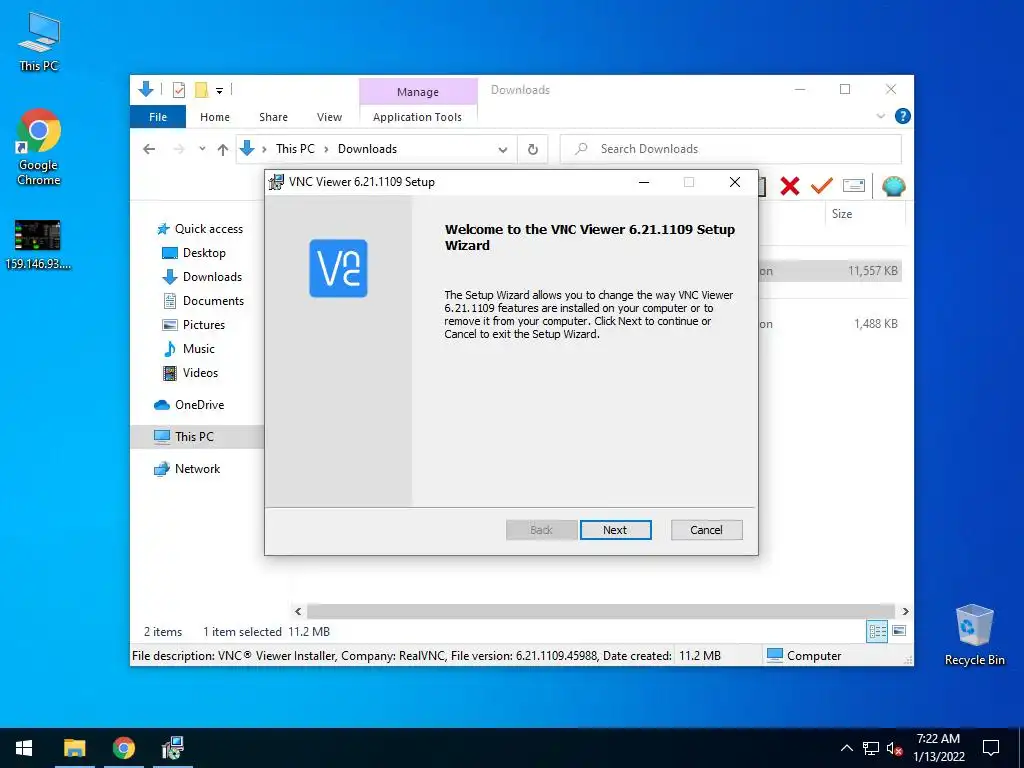Screen dimensions: 1024x768
Task: Open This PC desktop icon
Action: click(39, 42)
